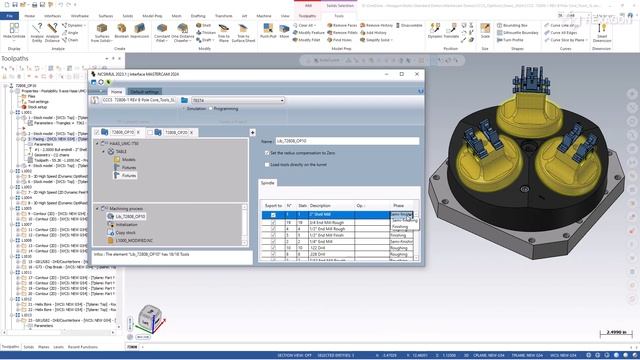Select the Simulation radio option
The width and height of the screenshot is (640, 360).
point(184,109)
